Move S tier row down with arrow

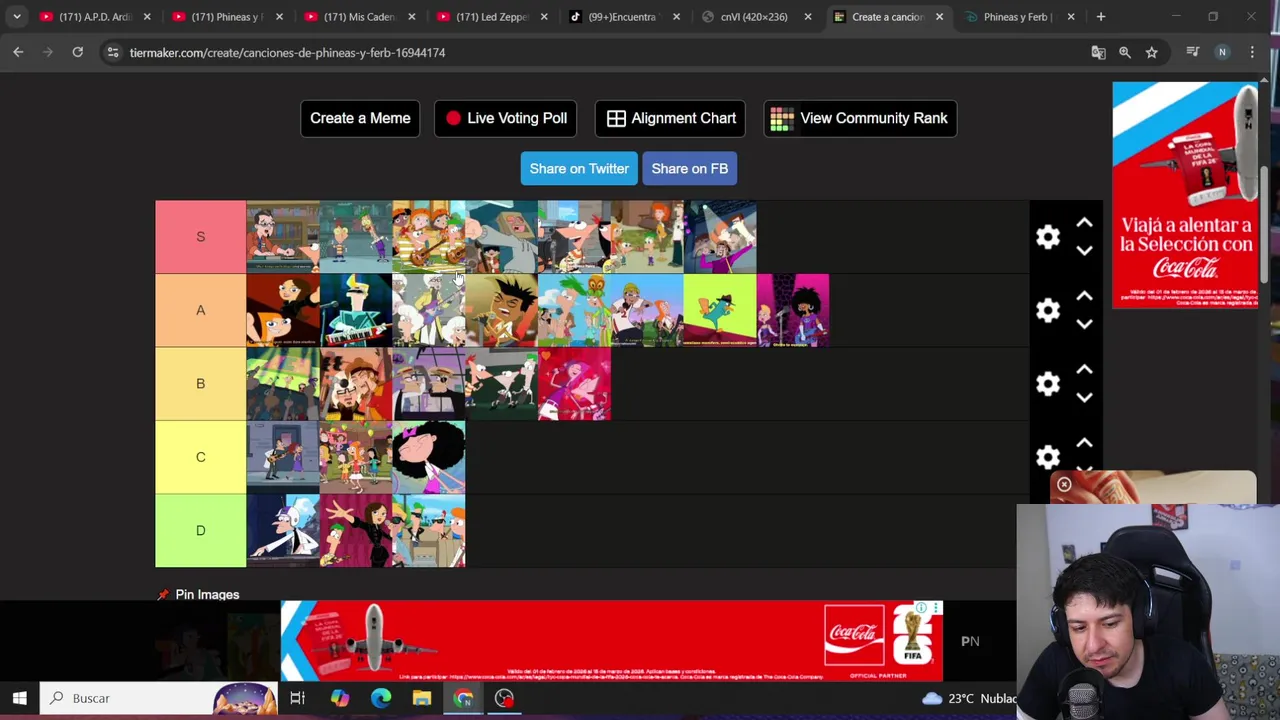coord(1084,251)
